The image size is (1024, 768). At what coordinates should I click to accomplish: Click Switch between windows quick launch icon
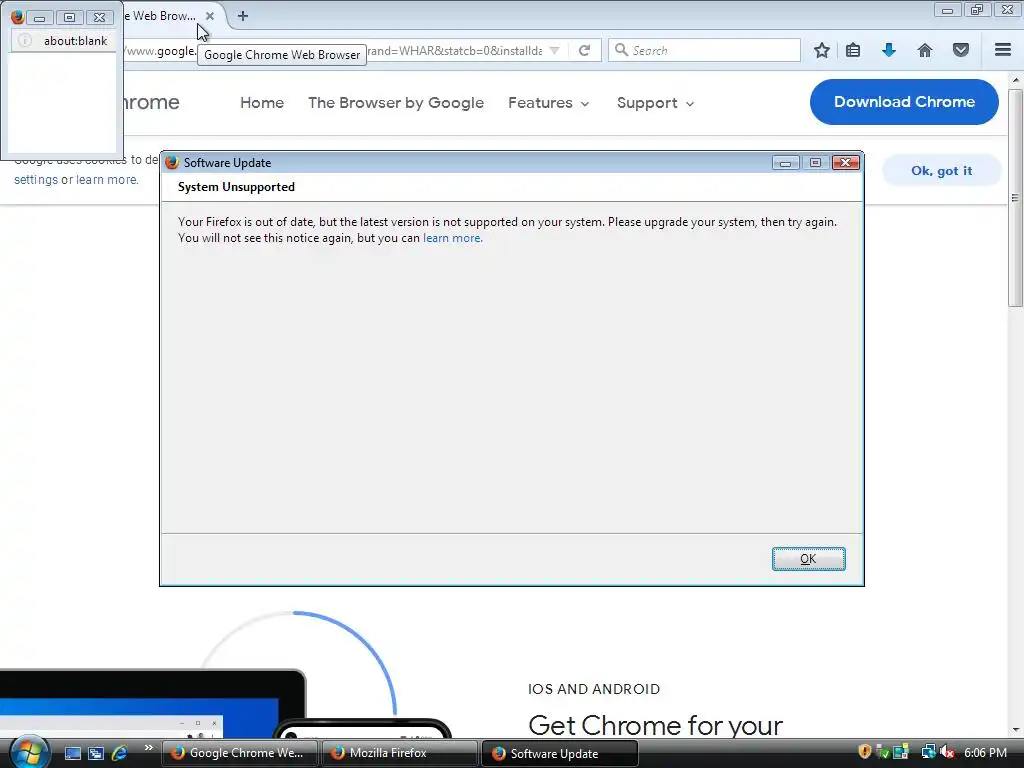(96, 754)
